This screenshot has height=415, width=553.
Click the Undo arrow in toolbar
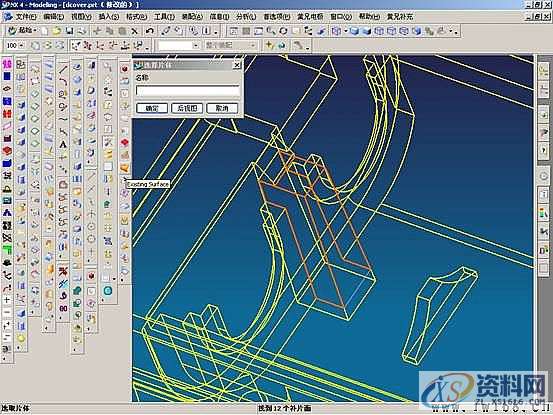tap(150, 31)
